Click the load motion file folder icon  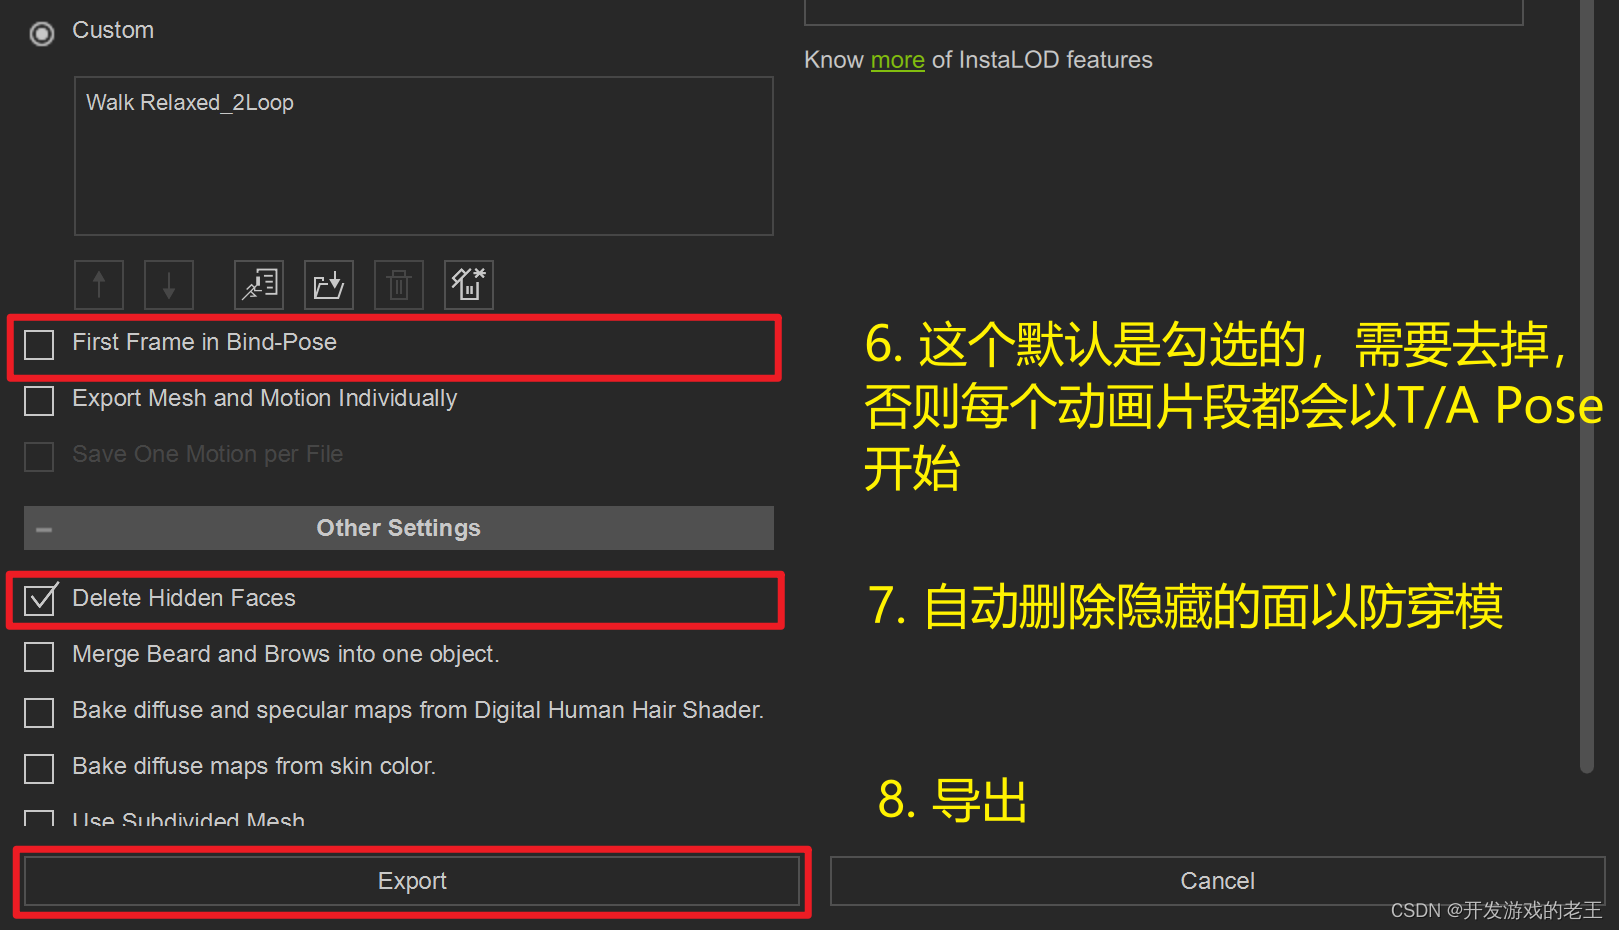329,285
